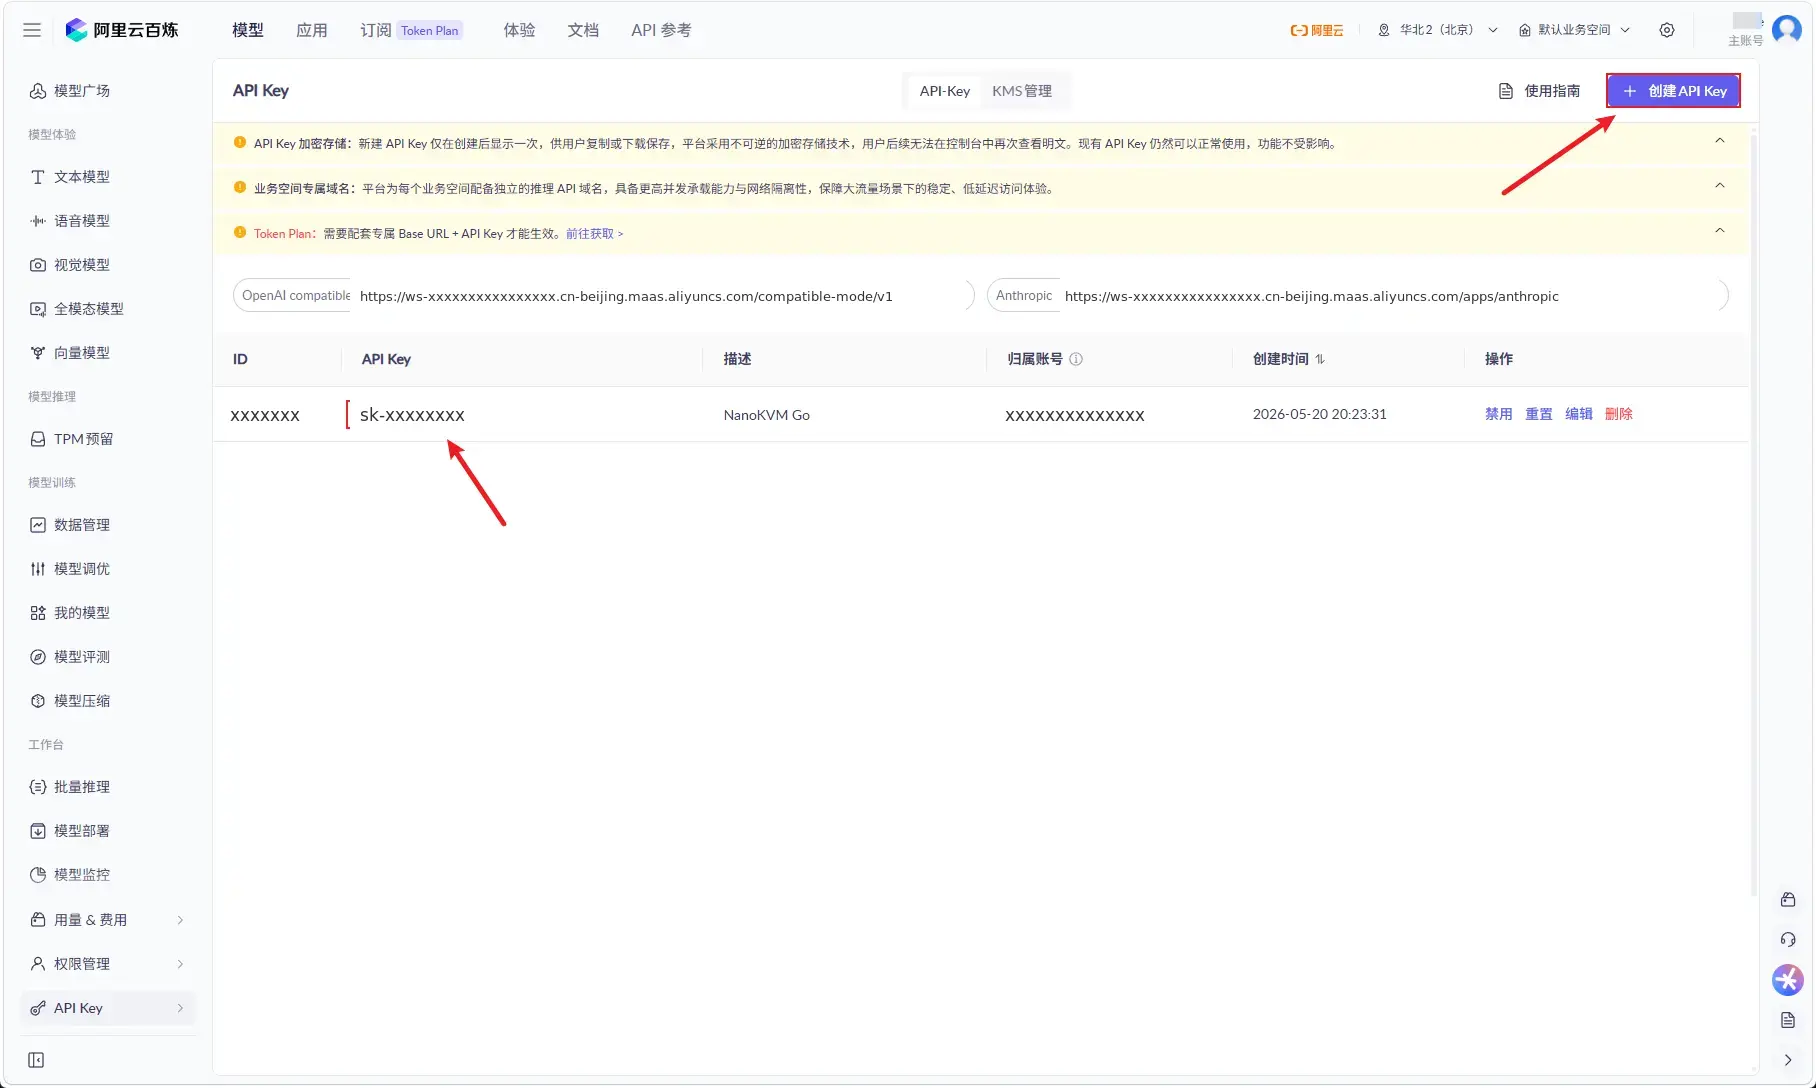Select the API 参考 top menu

coord(661,30)
